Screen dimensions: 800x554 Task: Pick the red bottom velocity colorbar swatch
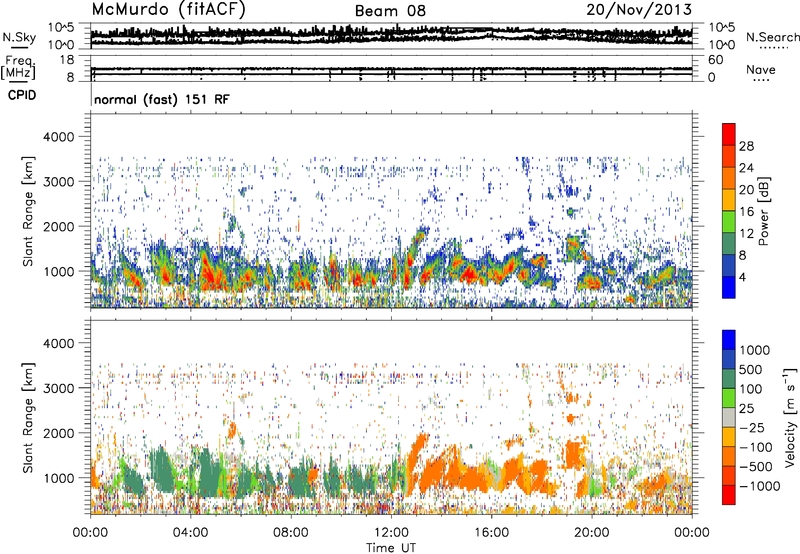729,495
